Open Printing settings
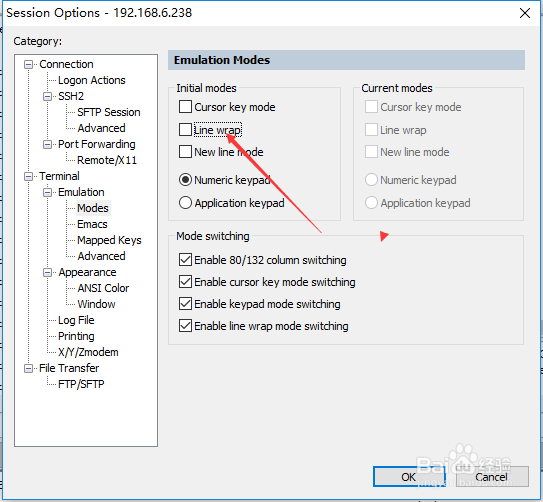This screenshot has width=543, height=502. (76, 336)
